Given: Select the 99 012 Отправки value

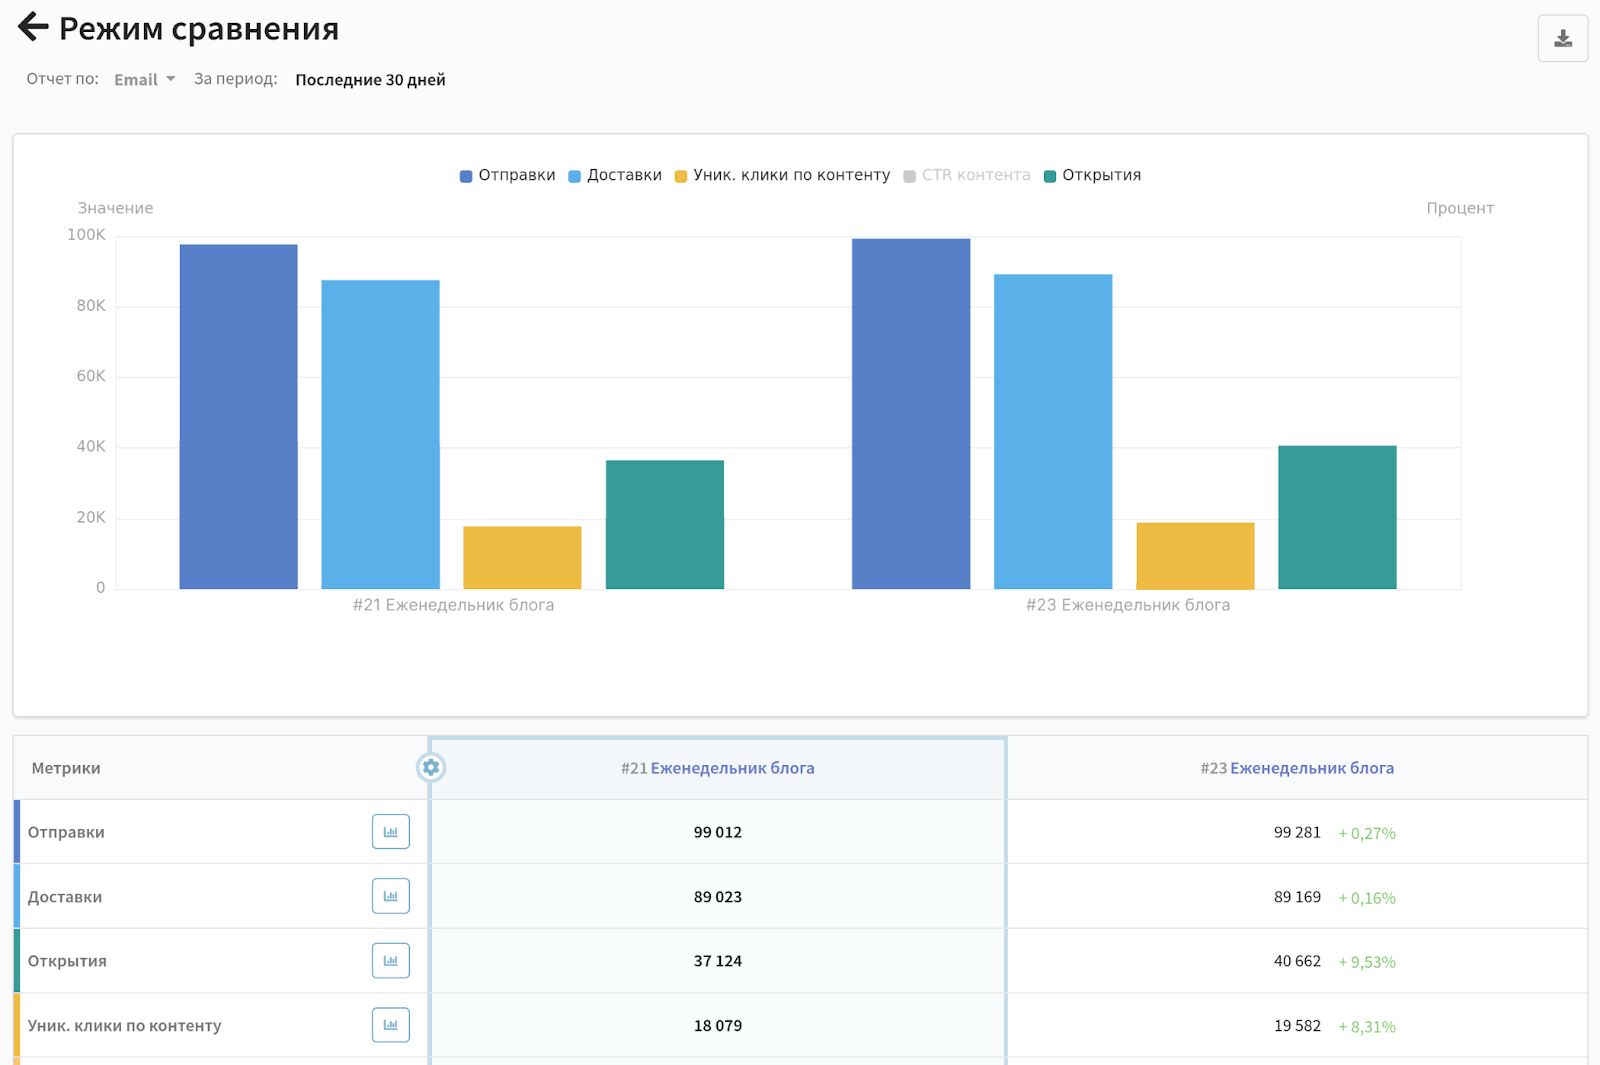Looking at the screenshot, I should (718, 832).
